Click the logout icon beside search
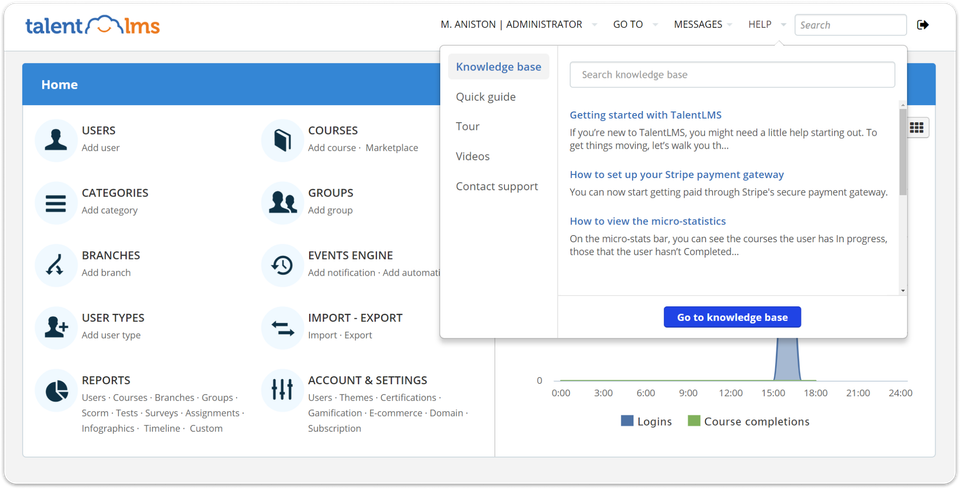960x489 pixels. (923, 25)
